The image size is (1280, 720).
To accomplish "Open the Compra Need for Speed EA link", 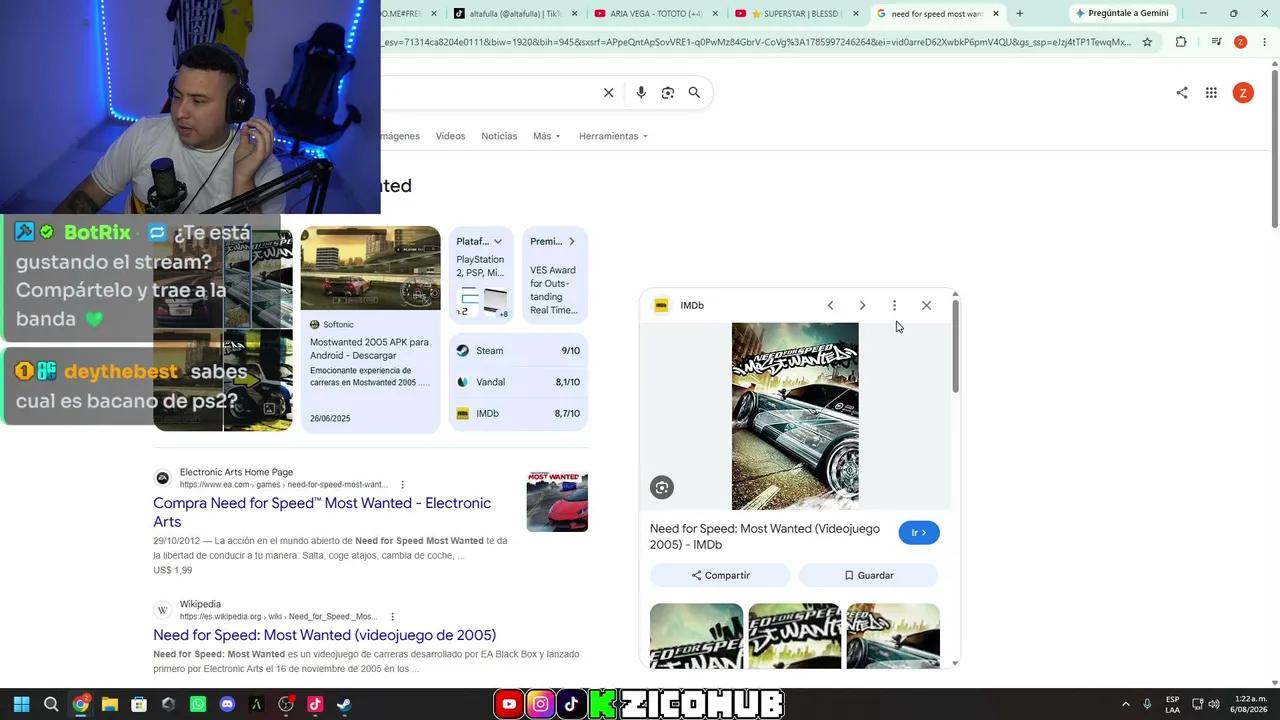I will [322, 512].
